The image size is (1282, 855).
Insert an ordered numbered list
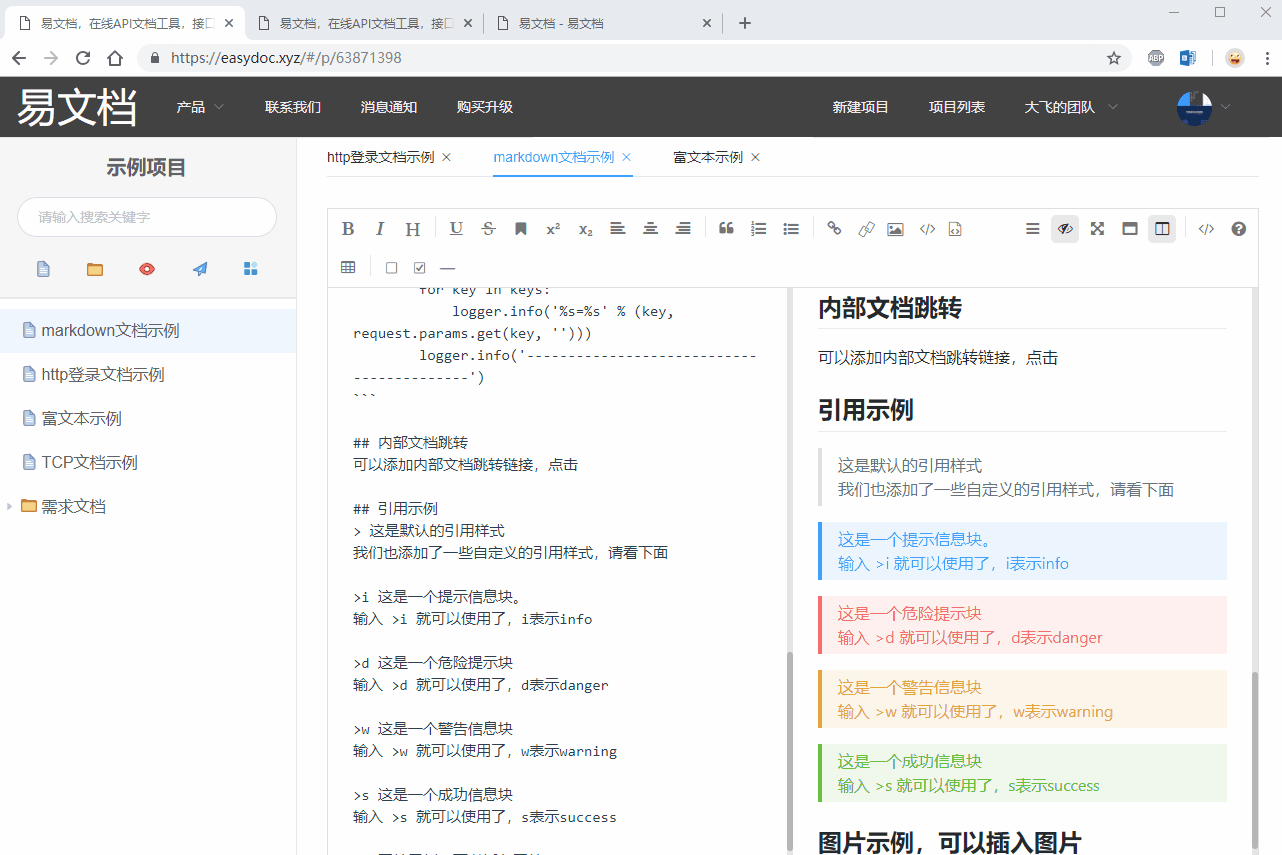pyautogui.click(x=759, y=229)
